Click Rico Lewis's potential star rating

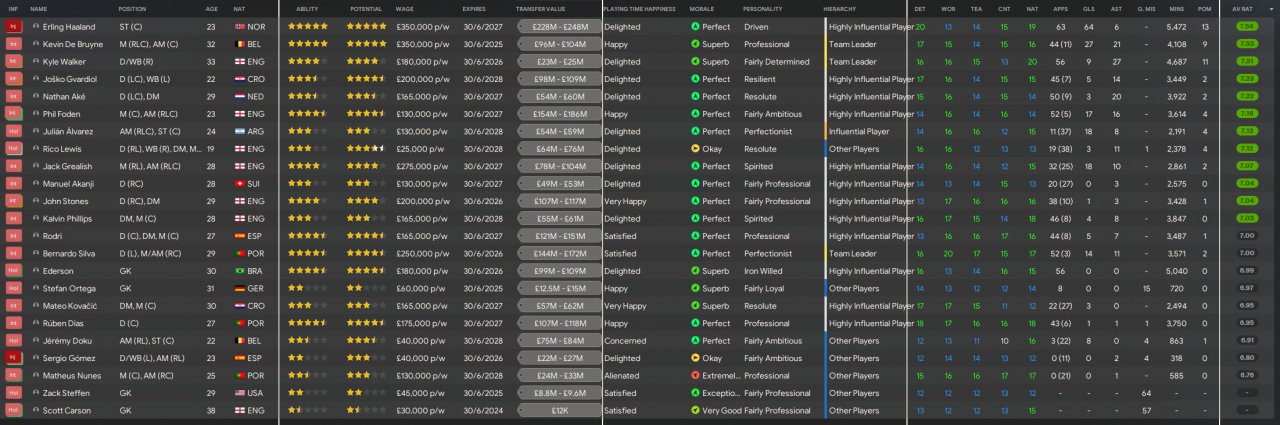(366, 149)
